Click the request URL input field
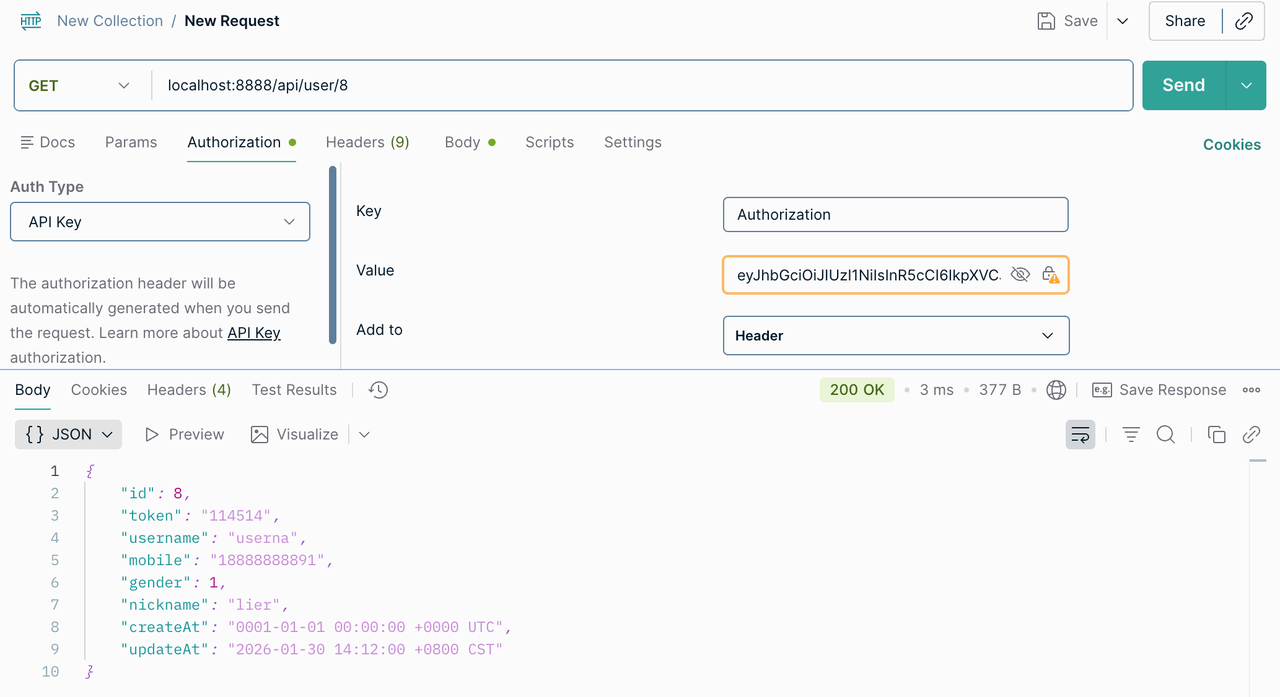Screen dimensions: 1280x697 [x=641, y=85]
